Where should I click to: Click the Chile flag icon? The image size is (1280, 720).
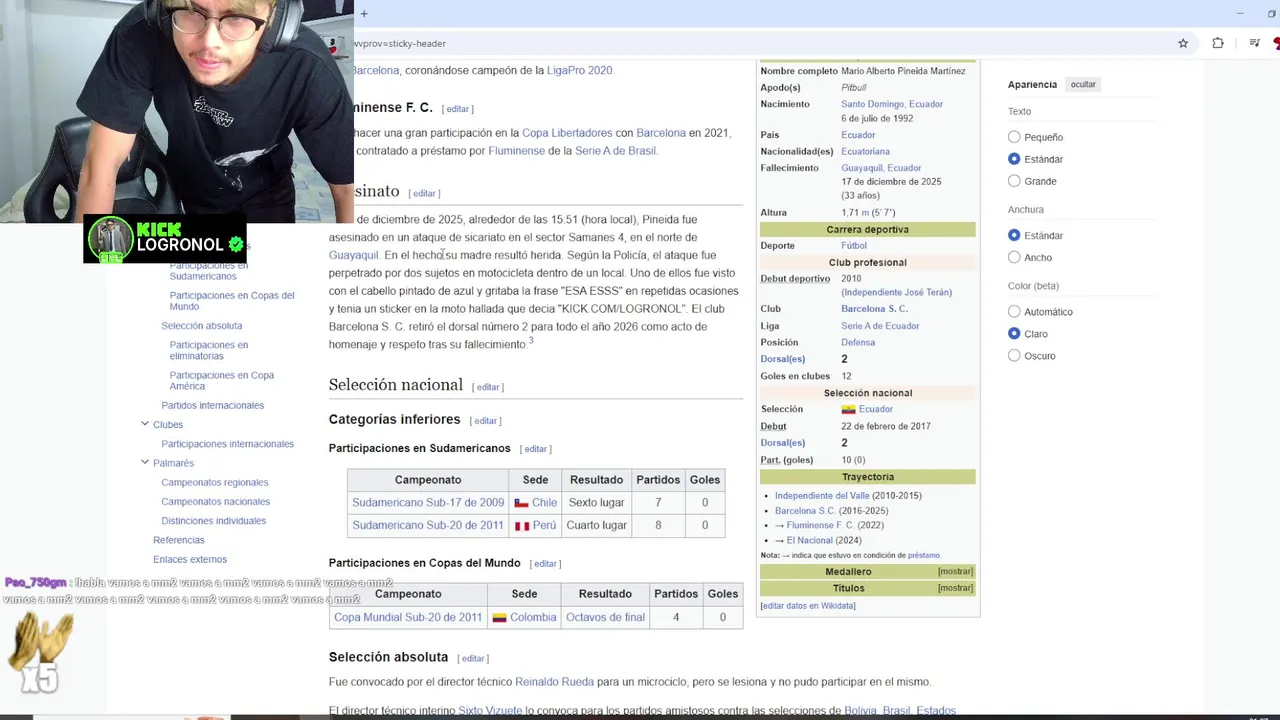(x=521, y=503)
